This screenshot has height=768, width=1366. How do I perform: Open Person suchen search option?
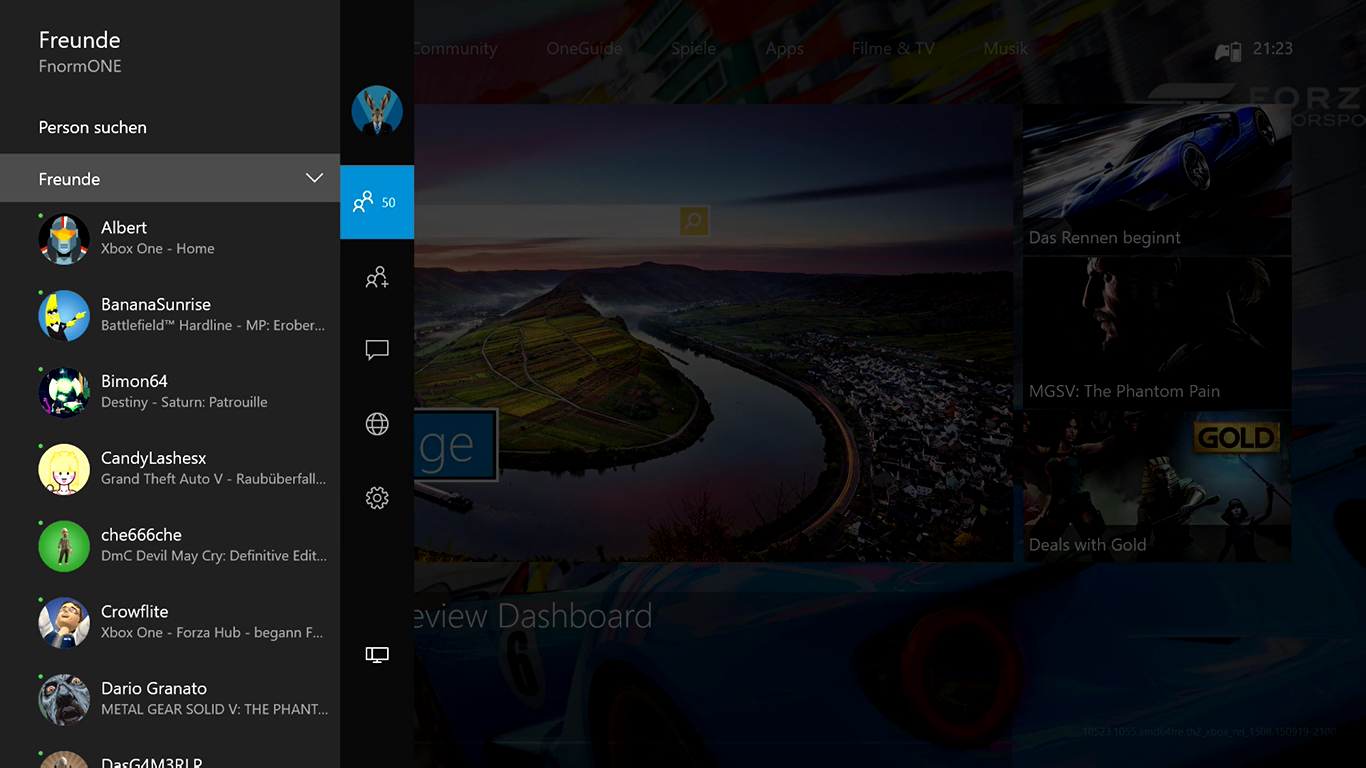93,128
